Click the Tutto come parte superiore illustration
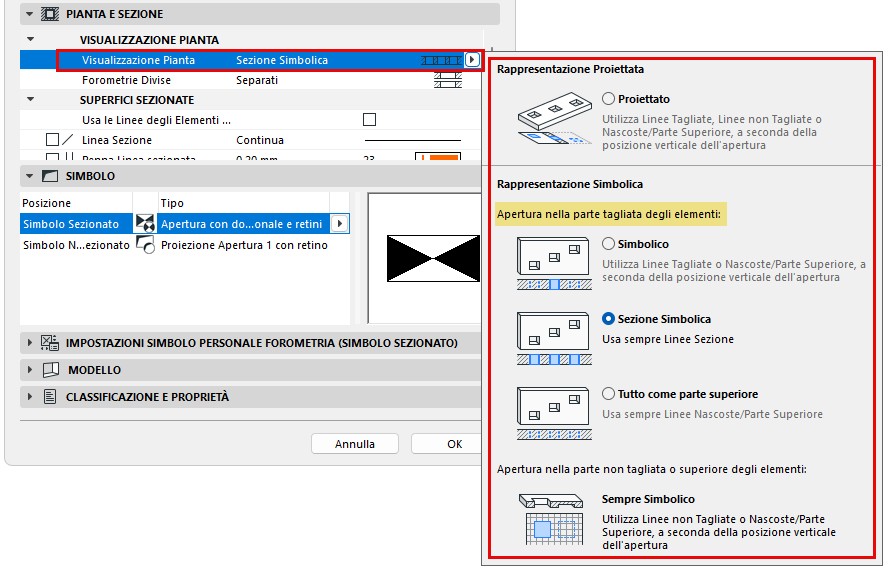 click(x=554, y=413)
